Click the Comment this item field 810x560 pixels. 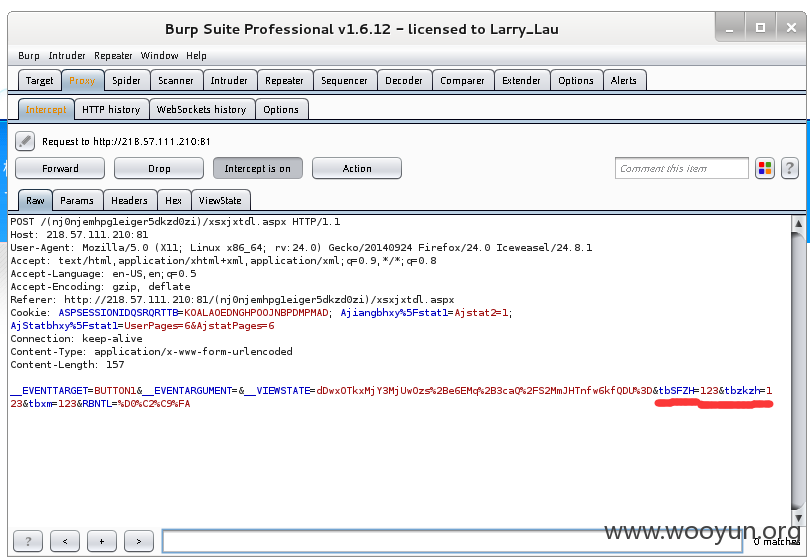(681, 168)
